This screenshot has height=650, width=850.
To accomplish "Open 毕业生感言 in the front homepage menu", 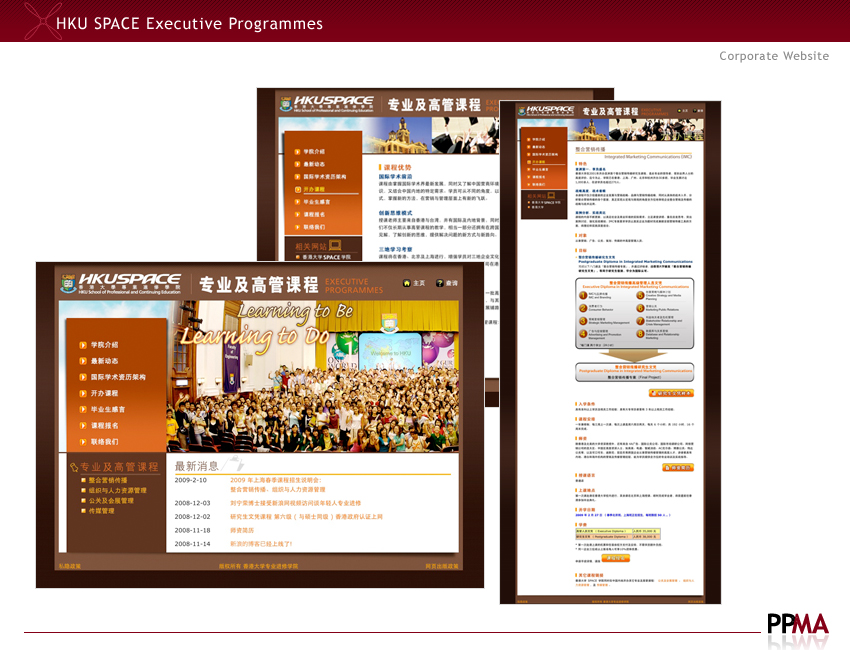I will tap(107, 410).
